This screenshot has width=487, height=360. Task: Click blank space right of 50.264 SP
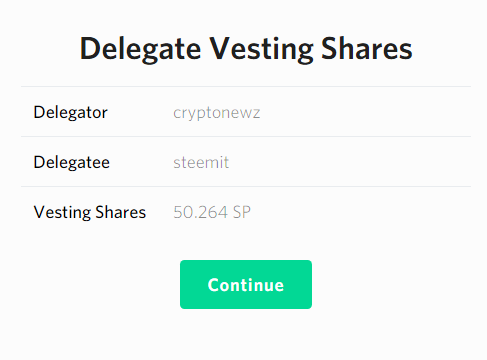(361, 212)
